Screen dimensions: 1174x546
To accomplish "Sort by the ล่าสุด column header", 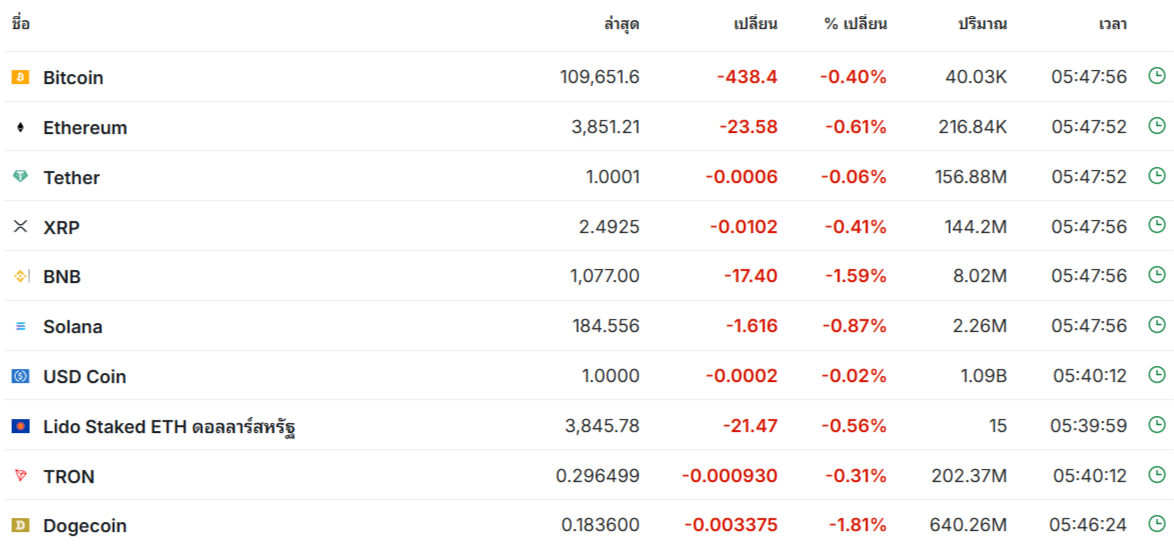I will [x=621, y=24].
